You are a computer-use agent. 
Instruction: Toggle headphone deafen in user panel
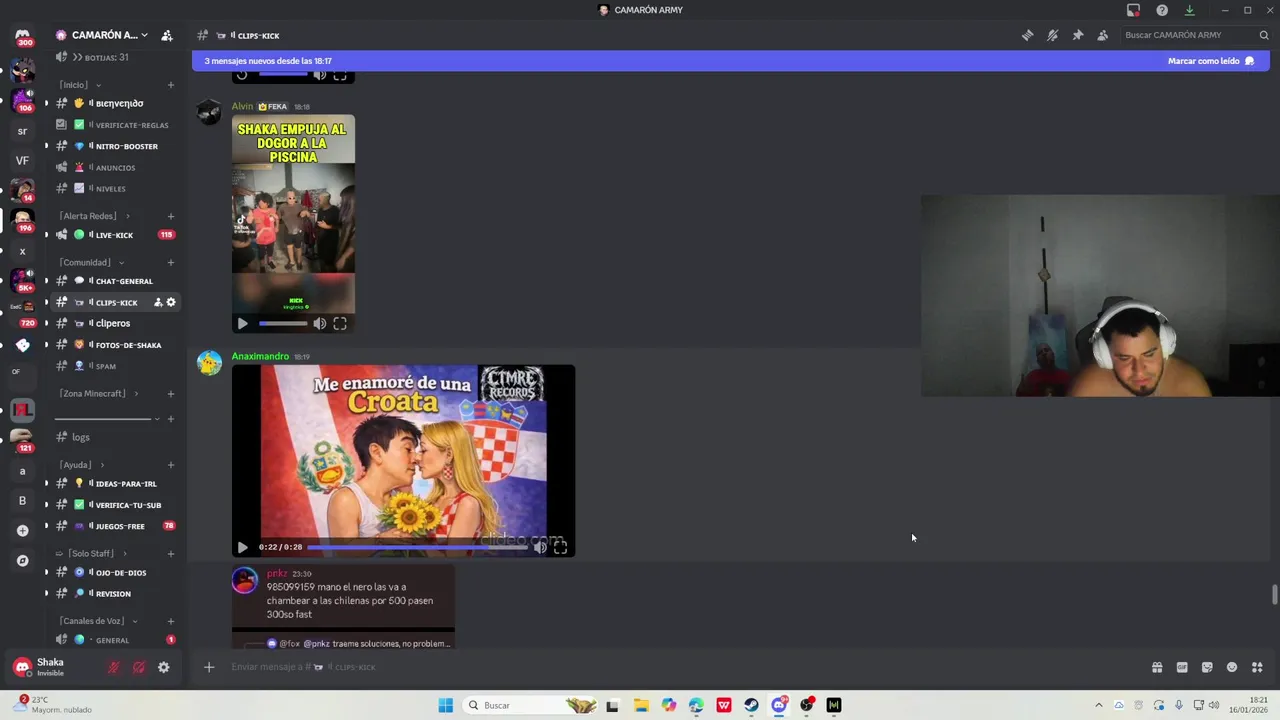pyautogui.click(x=139, y=667)
